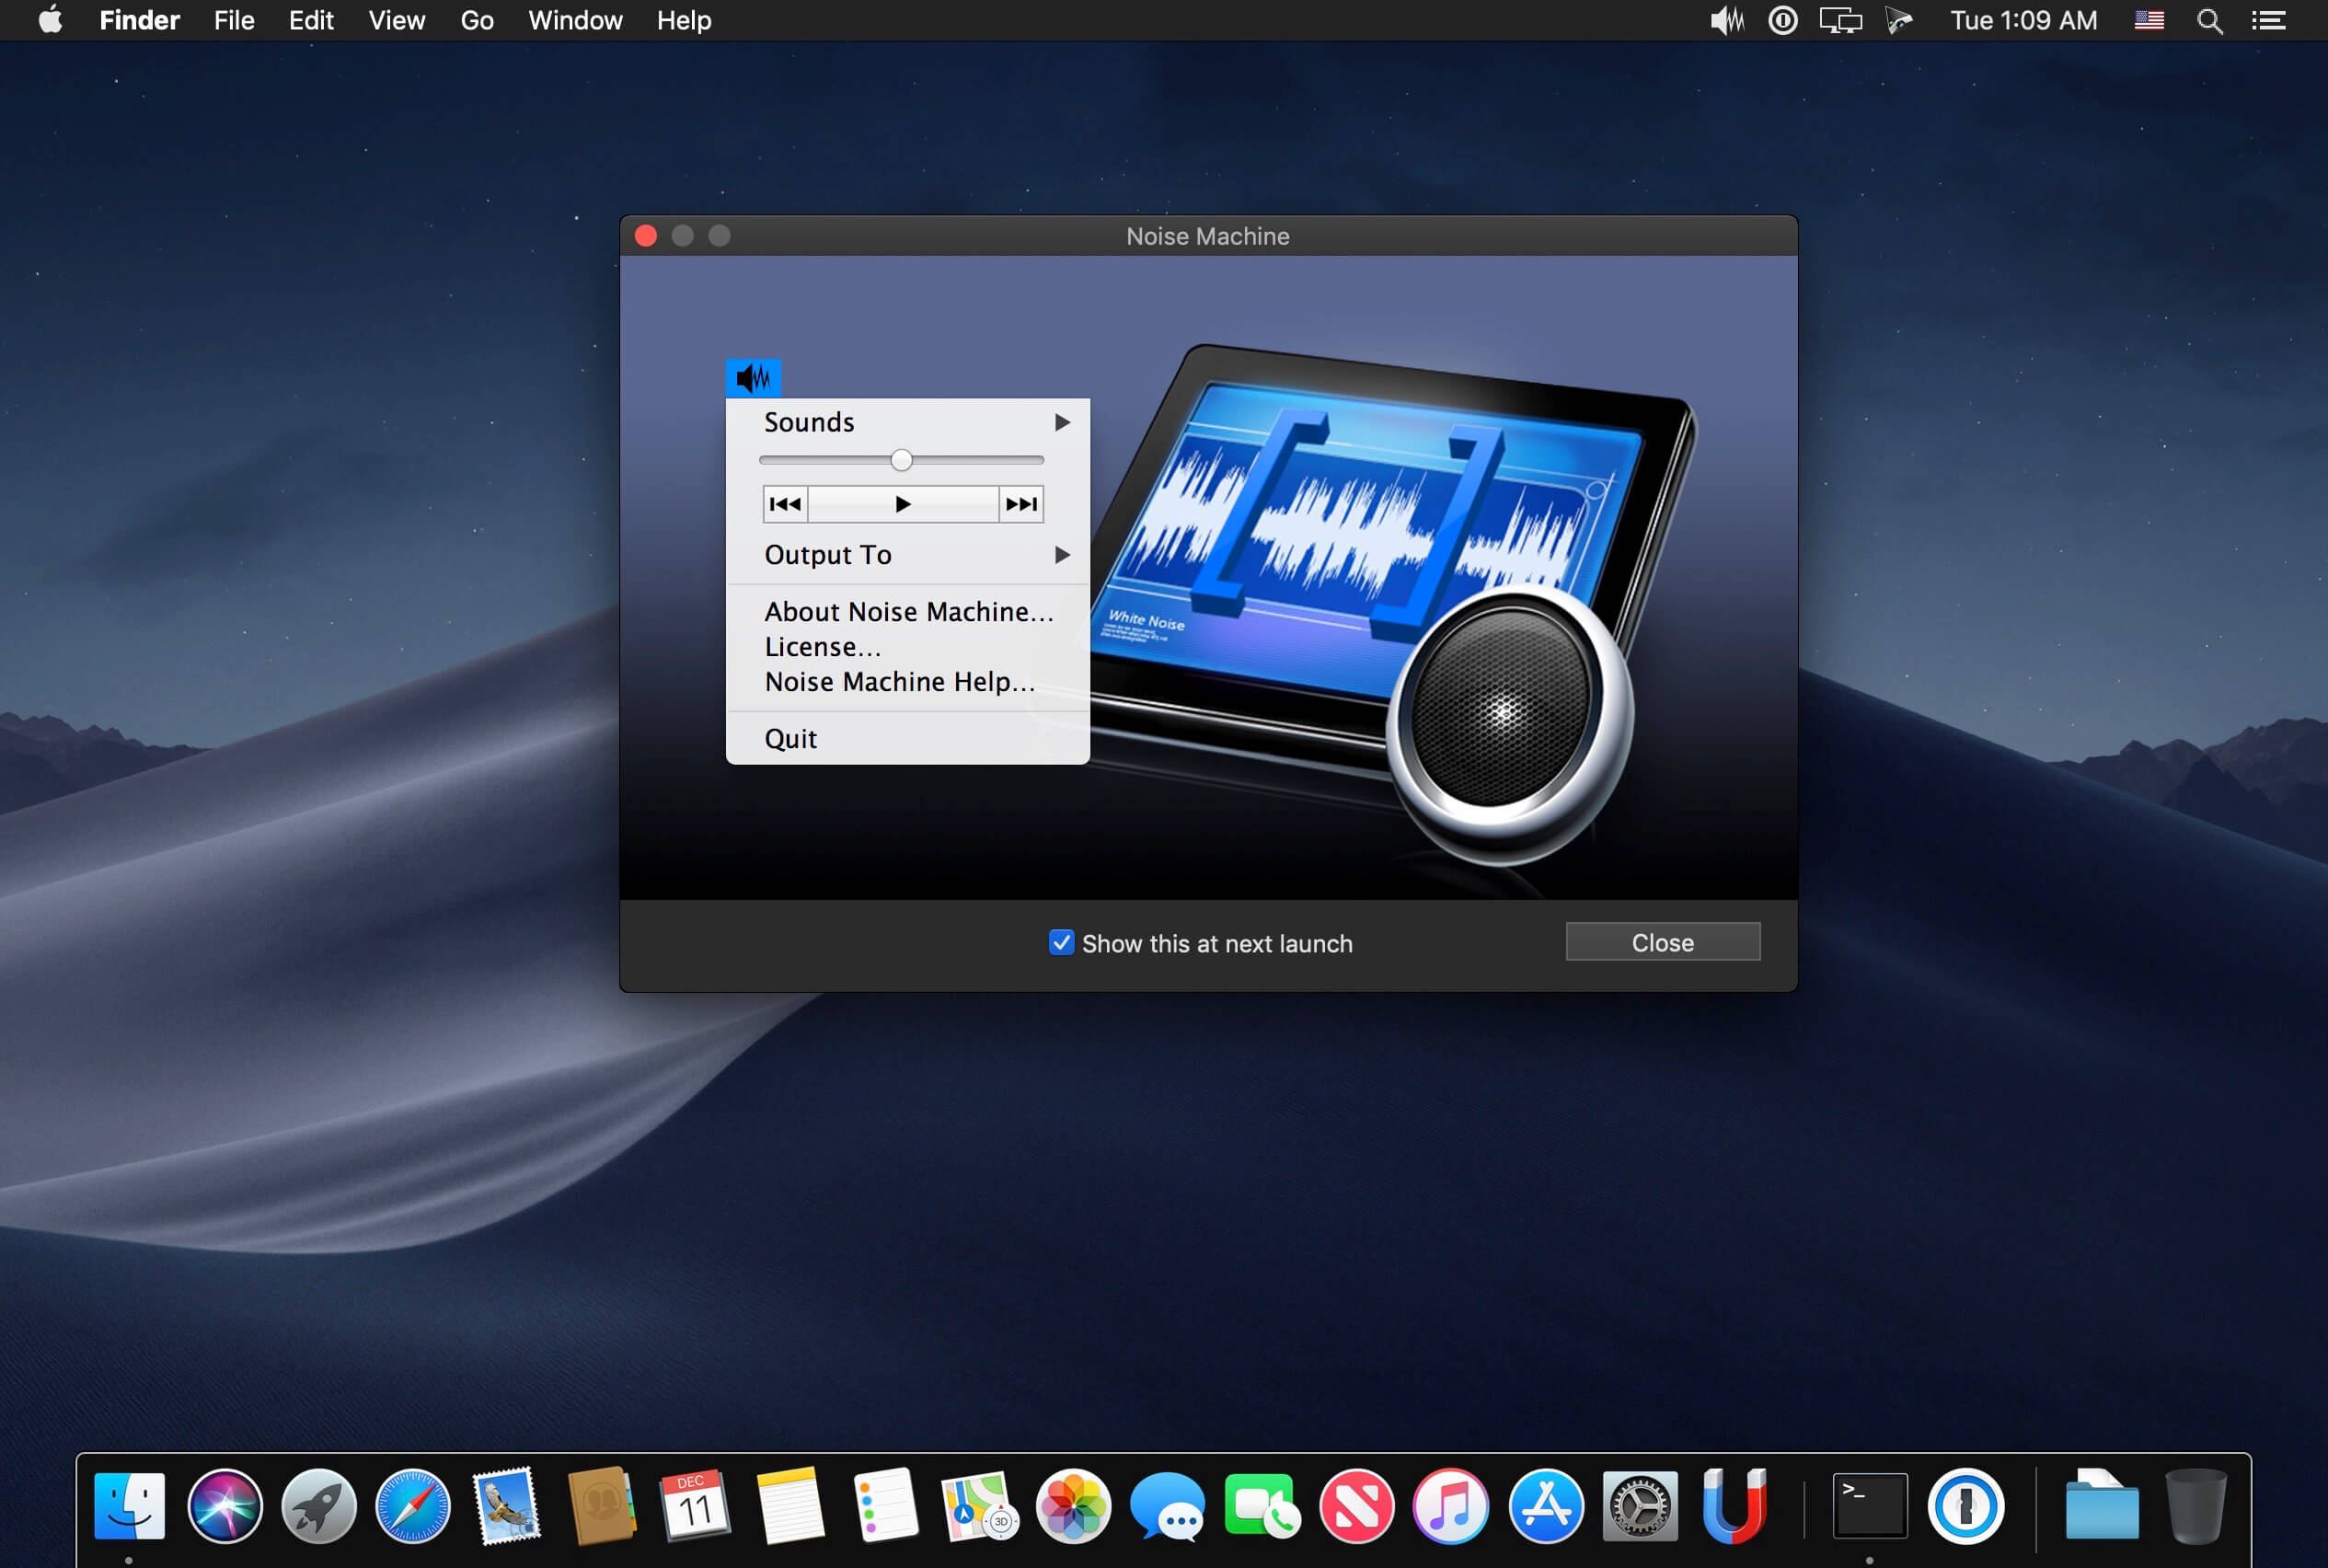The height and width of the screenshot is (1568, 2328).
Task: Launch Safari from the Dock
Action: (x=412, y=1505)
